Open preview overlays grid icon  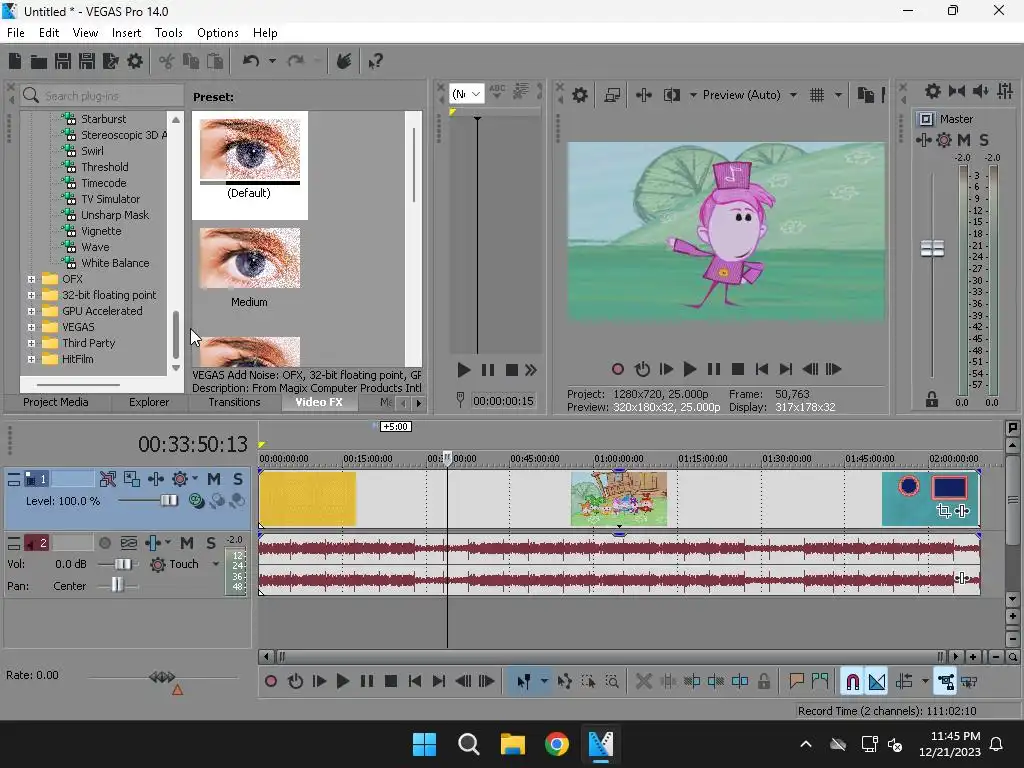click(817, 95)
